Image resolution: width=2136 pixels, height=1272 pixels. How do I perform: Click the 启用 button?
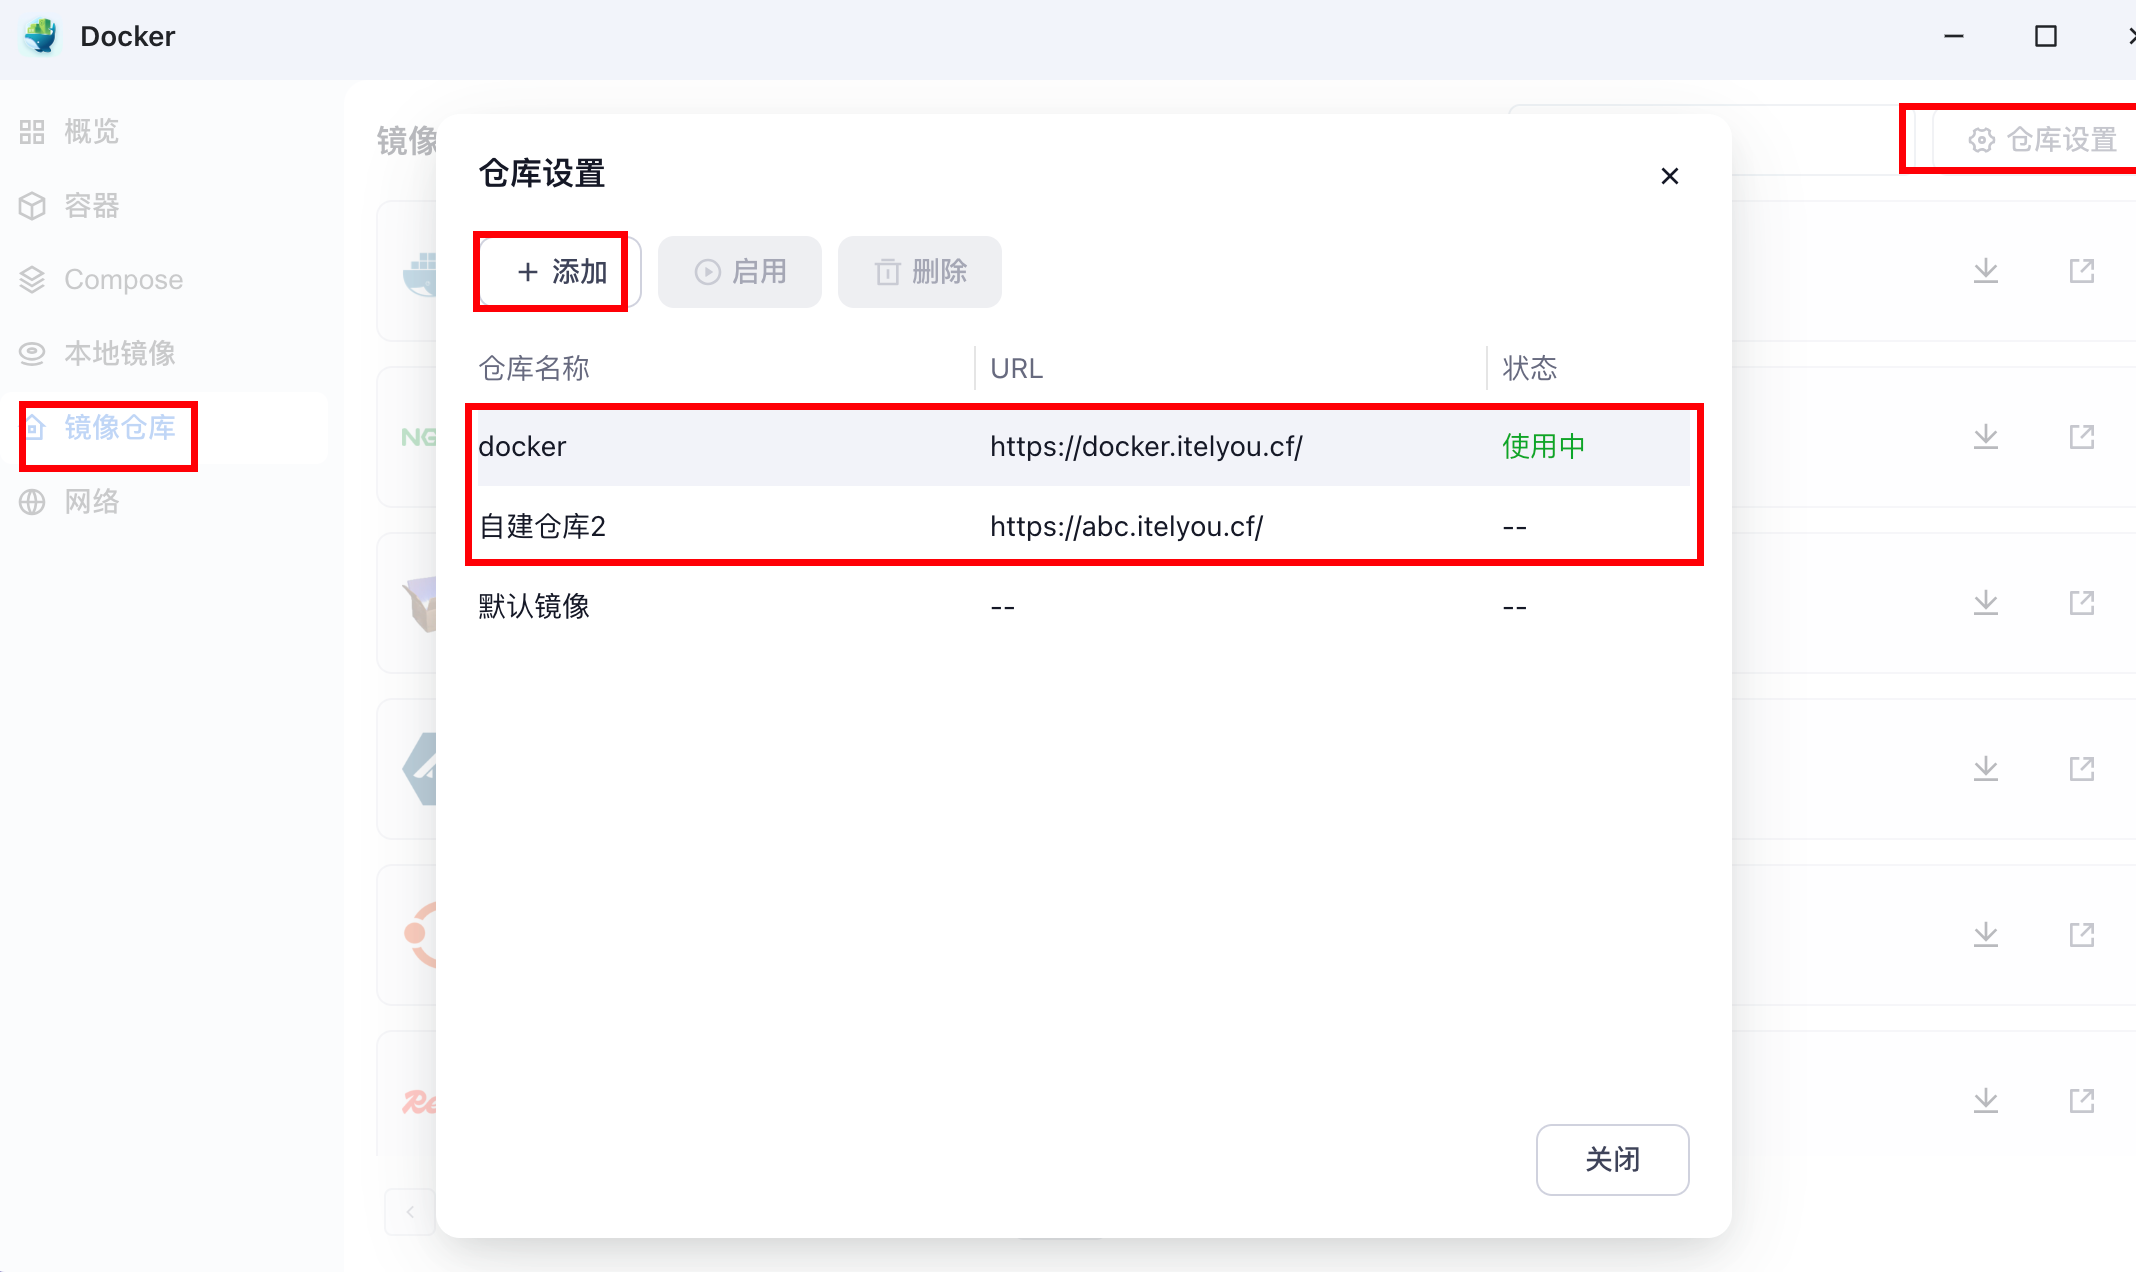coord(740,272)
